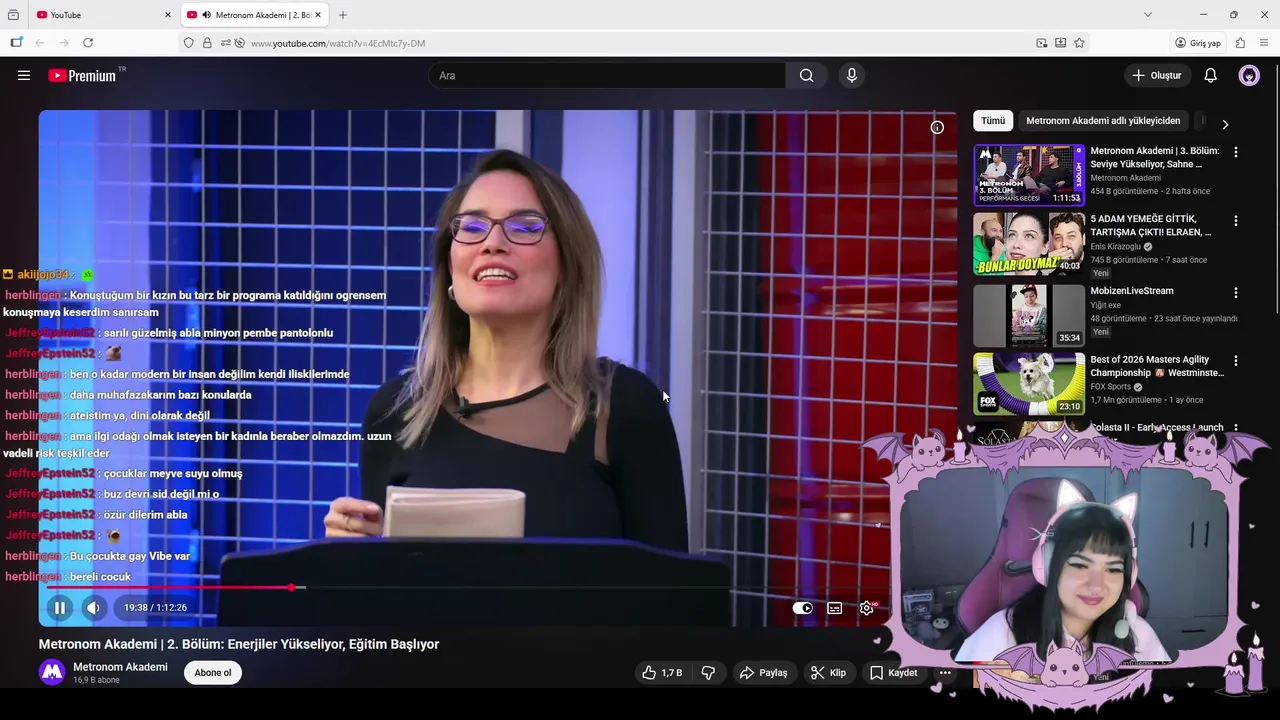Start voice search with the microphone
The image size is (1280, 720).
tap(851, 75)
